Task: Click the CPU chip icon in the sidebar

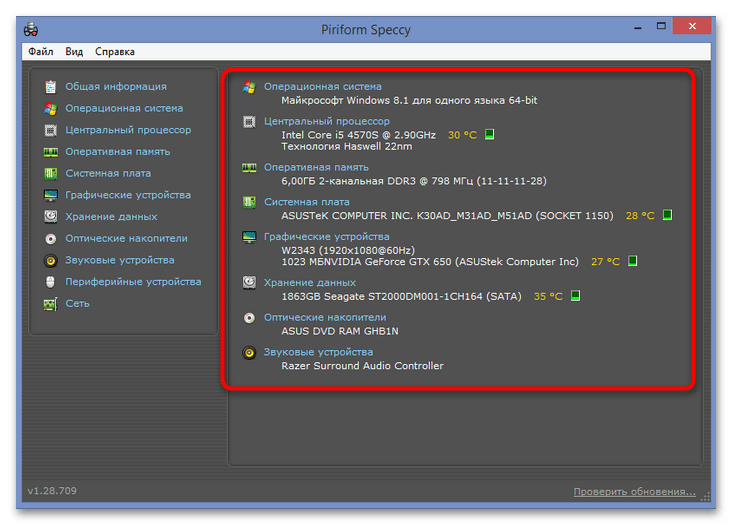Action: pos(50,130)
